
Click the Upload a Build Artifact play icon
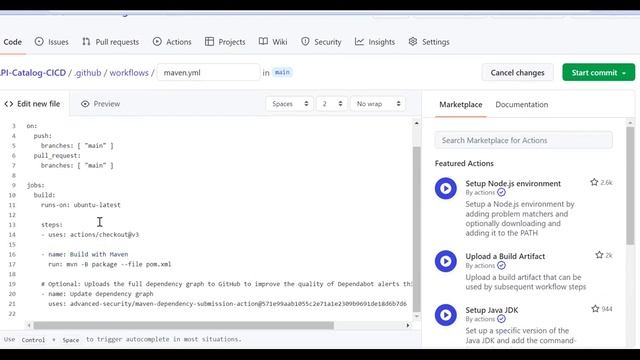click(446, 261)
